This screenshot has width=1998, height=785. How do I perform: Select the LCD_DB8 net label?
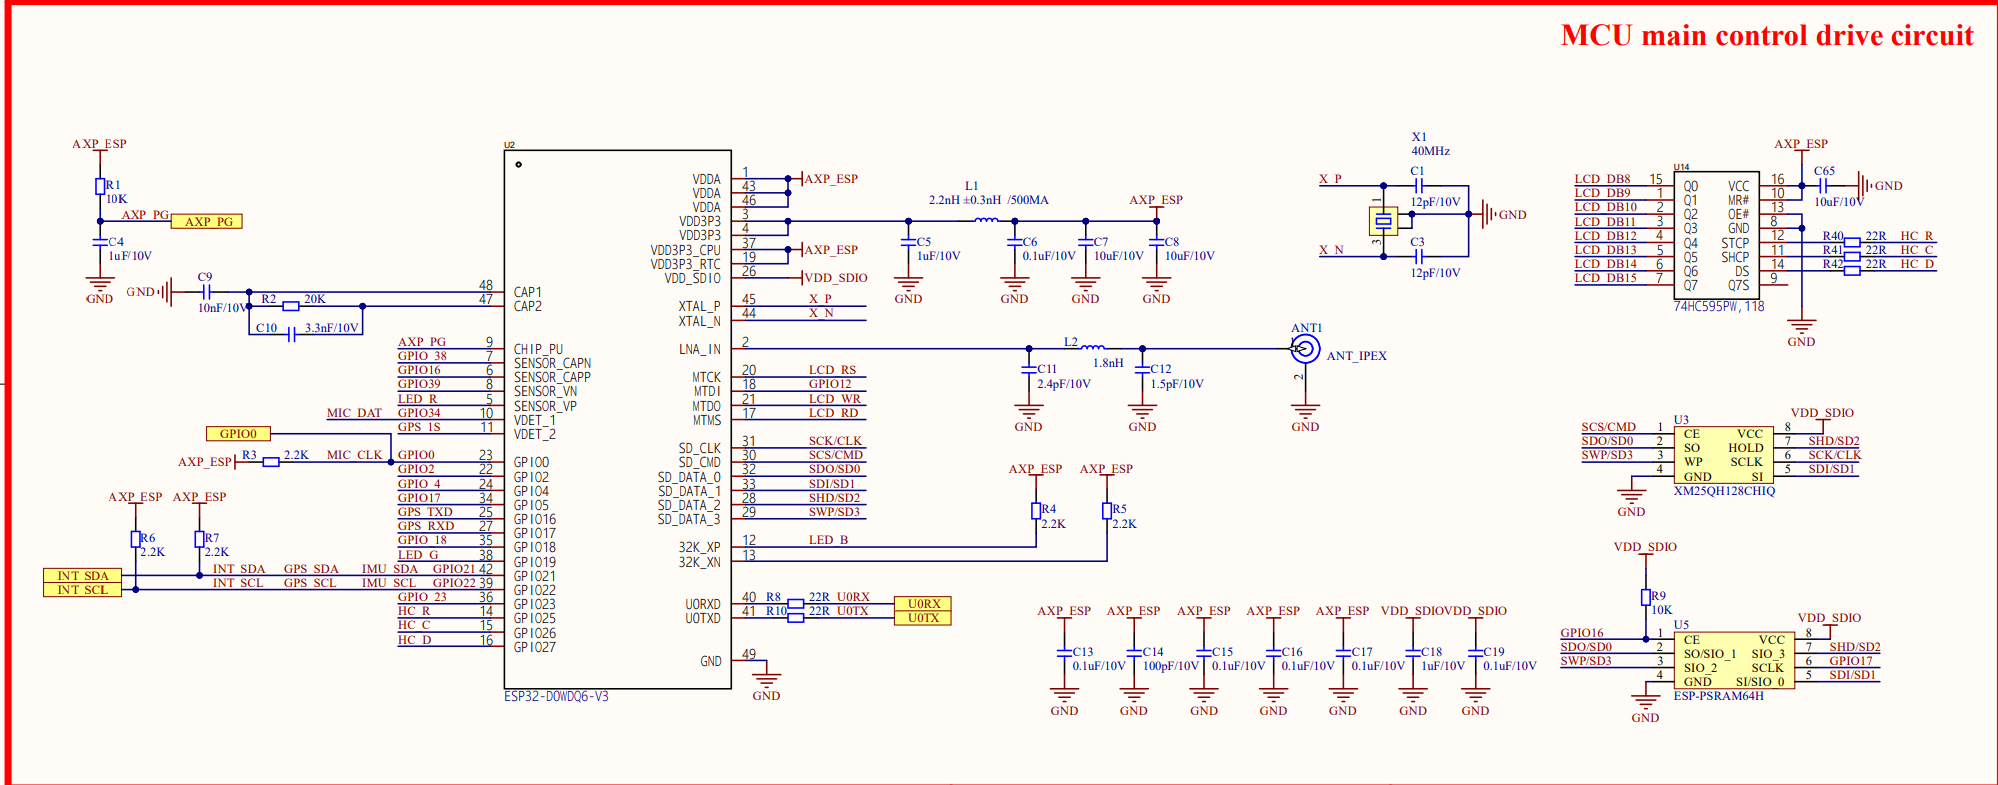pos(1602,179)
